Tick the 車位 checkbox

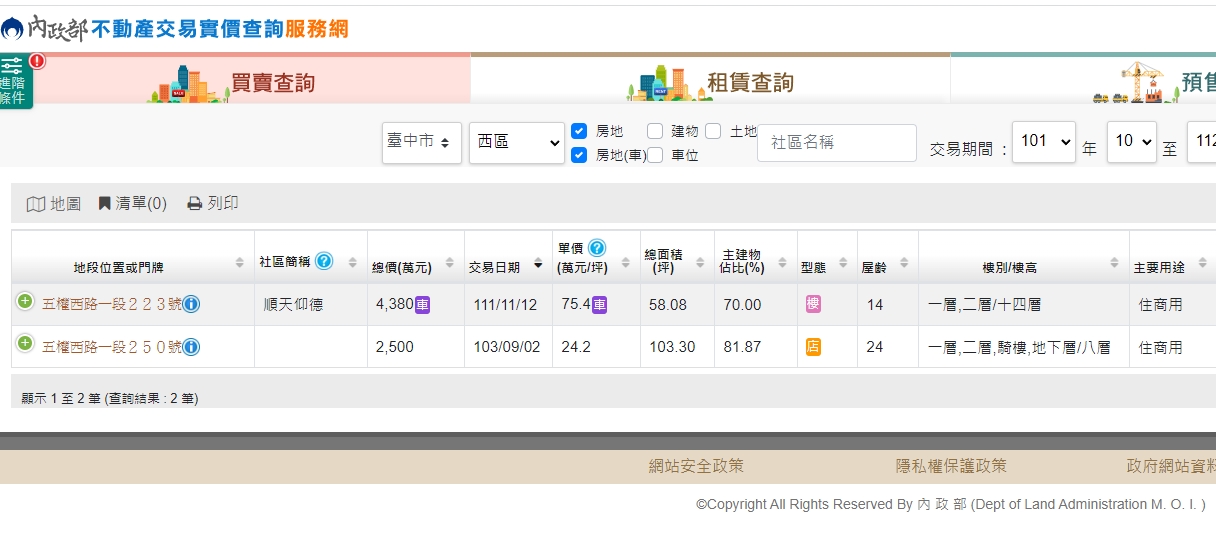(x=655, y=155)
